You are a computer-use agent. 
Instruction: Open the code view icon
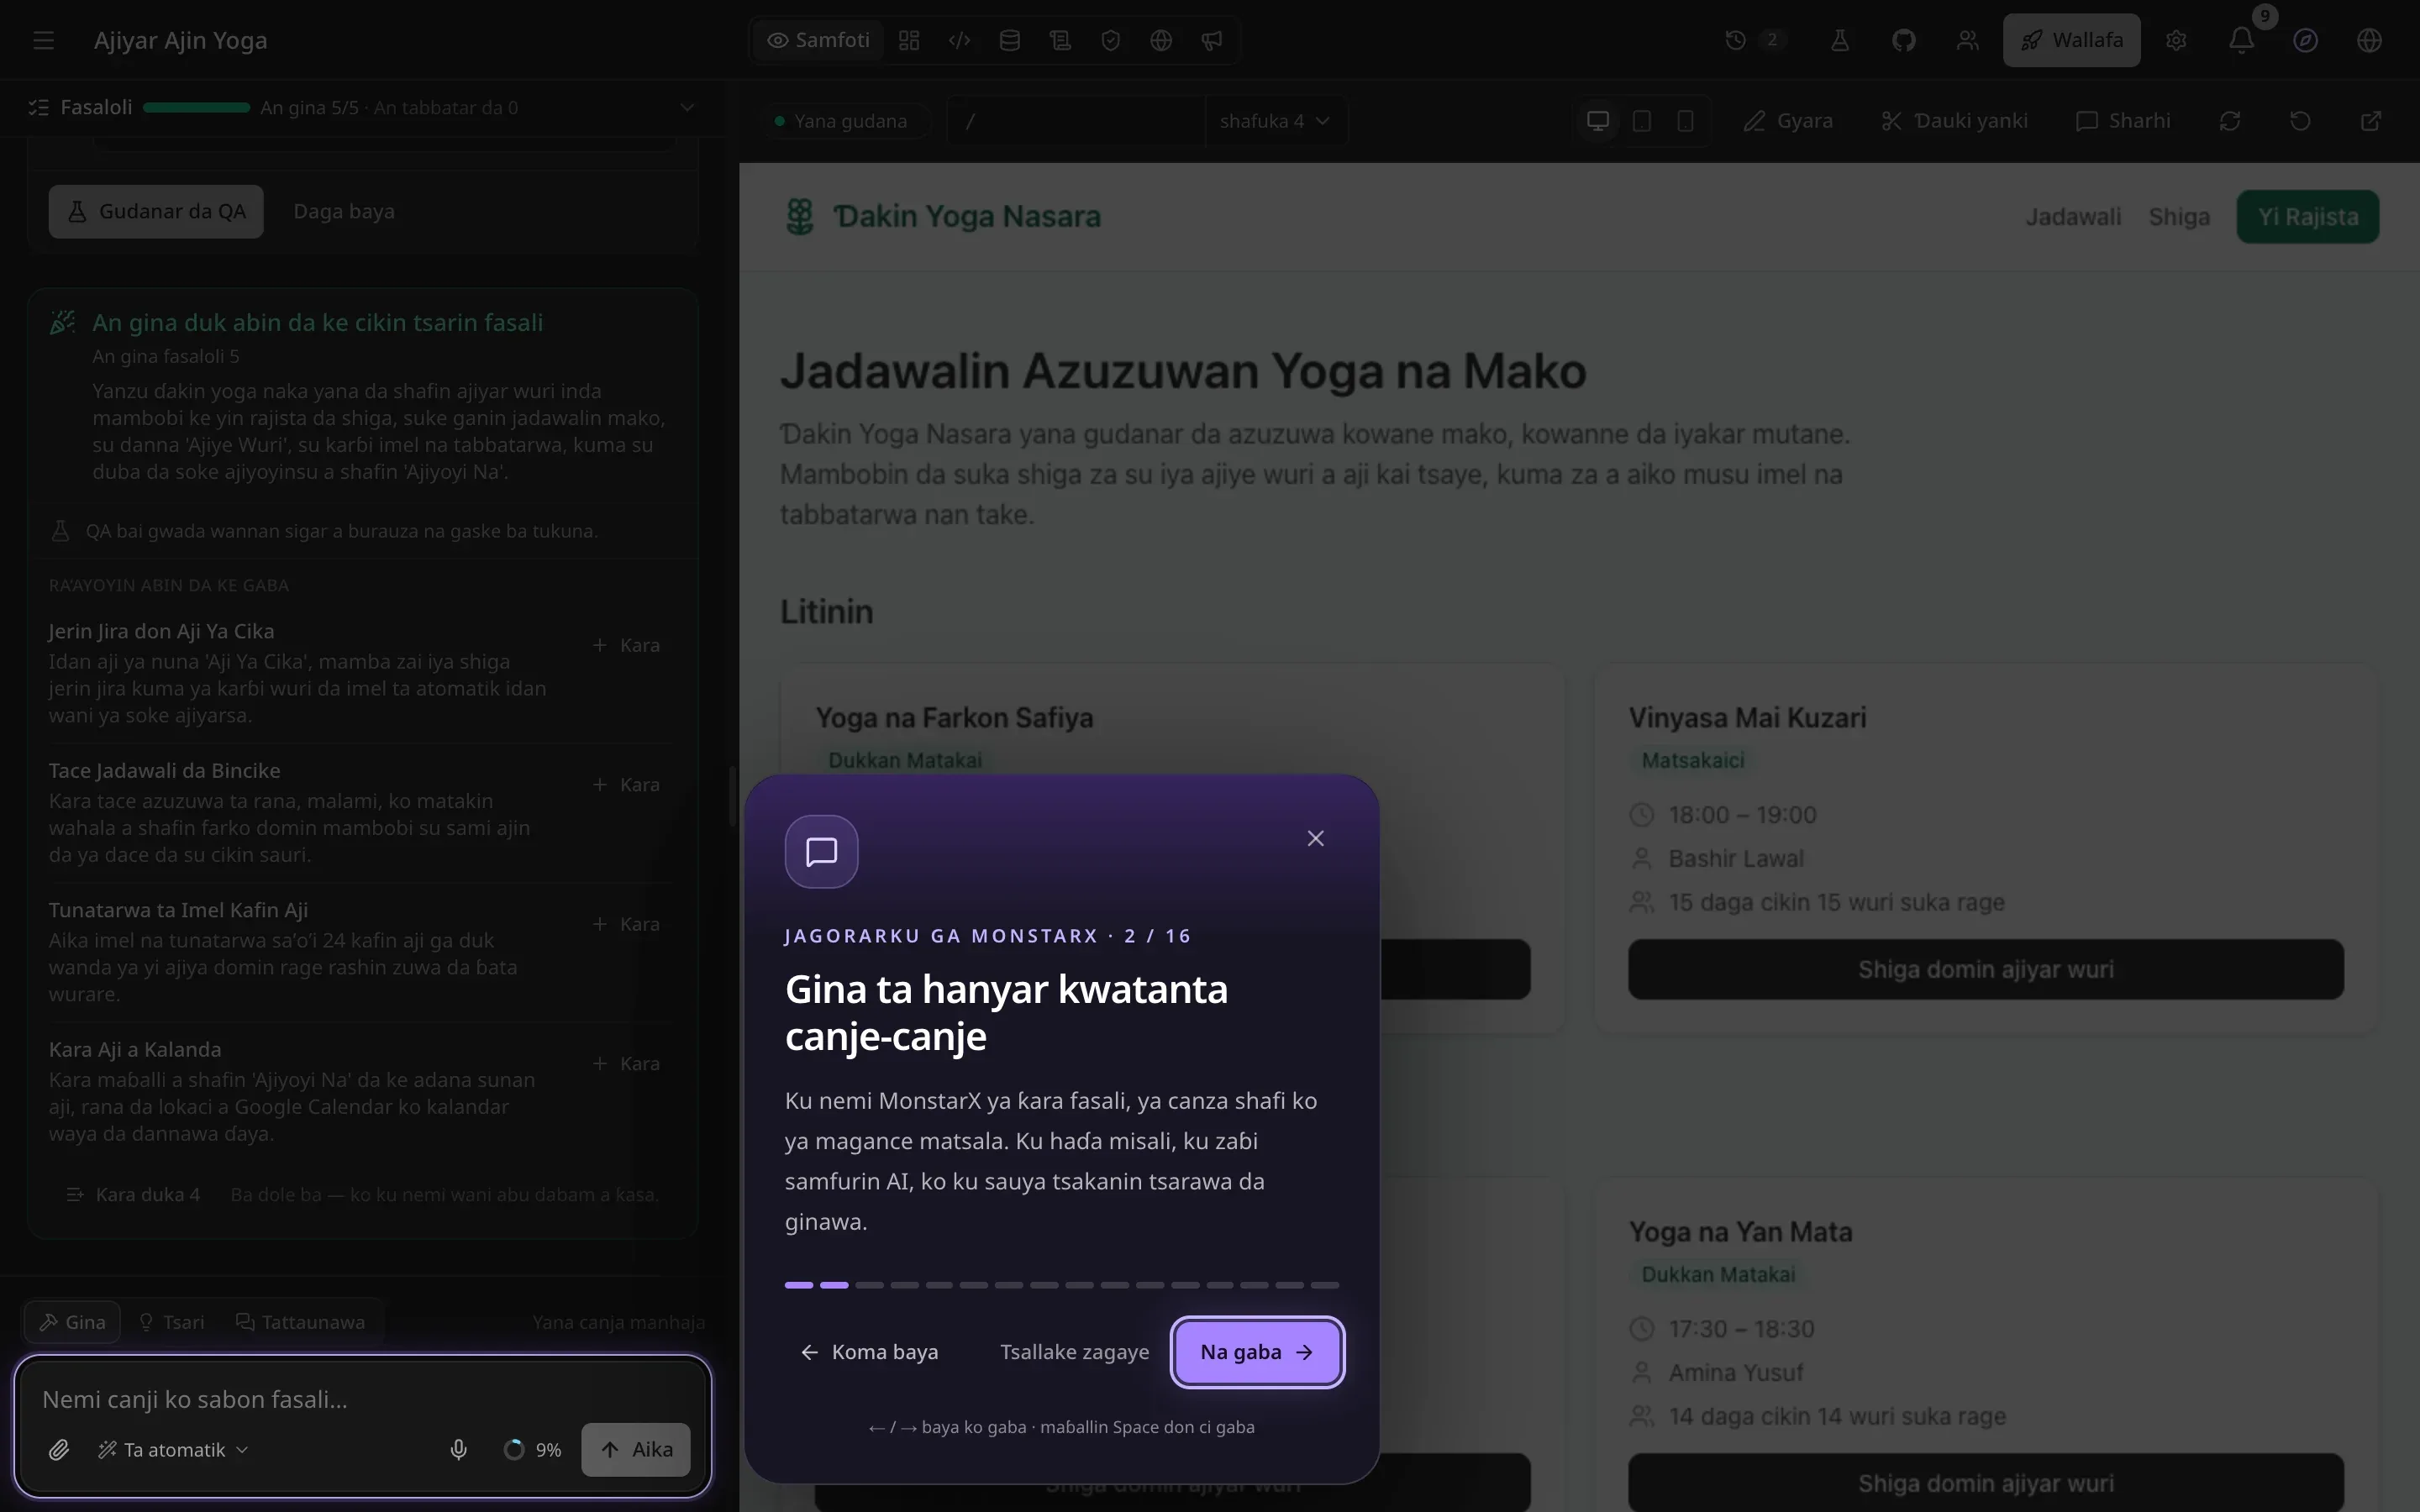click(x=959, y=40)
